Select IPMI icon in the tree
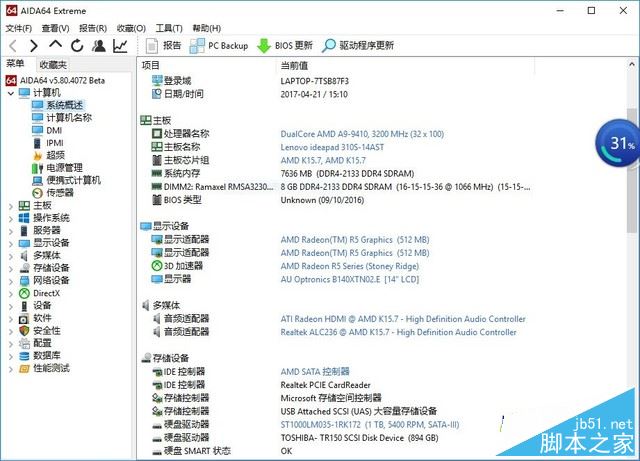The height and width of the screenshot is (461, 640). pyautogui.click(x=38, y=143)
